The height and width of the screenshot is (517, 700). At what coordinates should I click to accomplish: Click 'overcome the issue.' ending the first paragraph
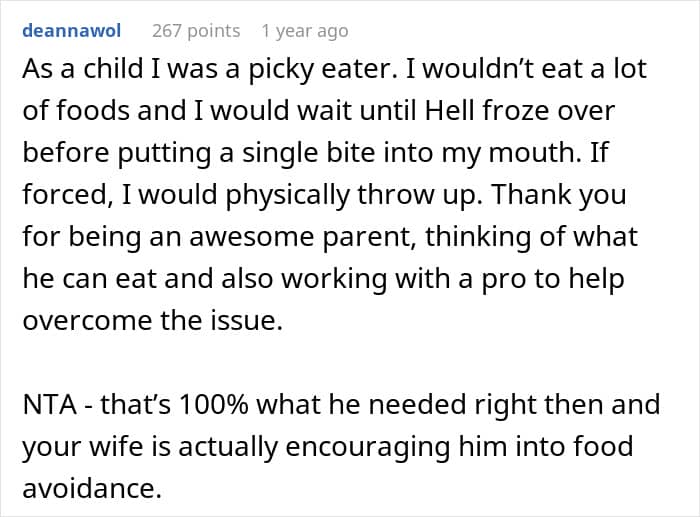[x=153, y=320]
